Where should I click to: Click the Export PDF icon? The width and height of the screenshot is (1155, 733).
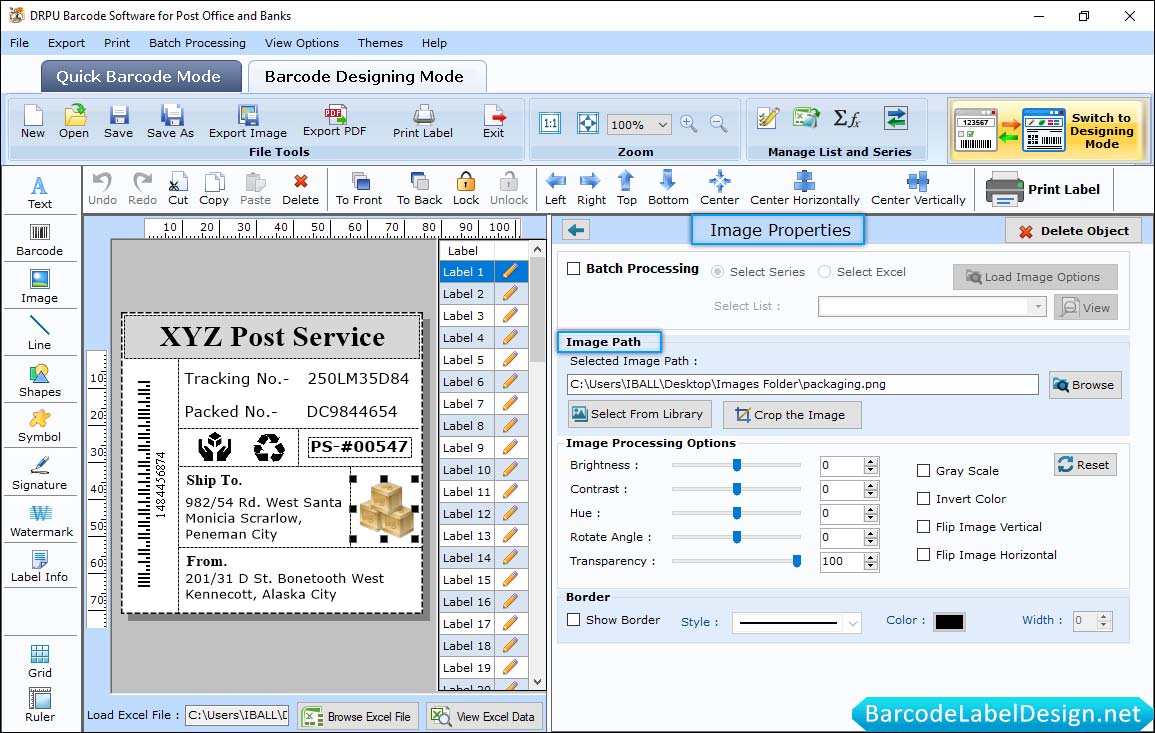[334, 120]
